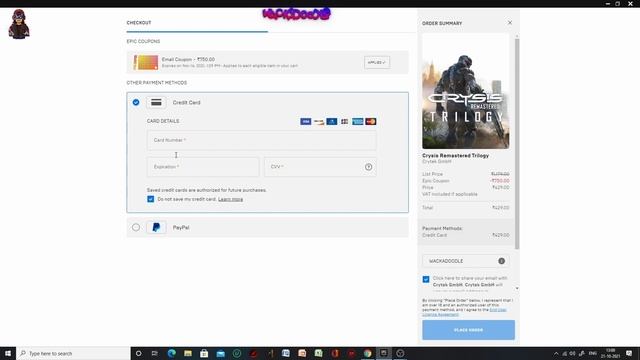Image resolution: width=640 pixels, height=360 pixels.
Task: Click the Place Order button
Action: 468,330
